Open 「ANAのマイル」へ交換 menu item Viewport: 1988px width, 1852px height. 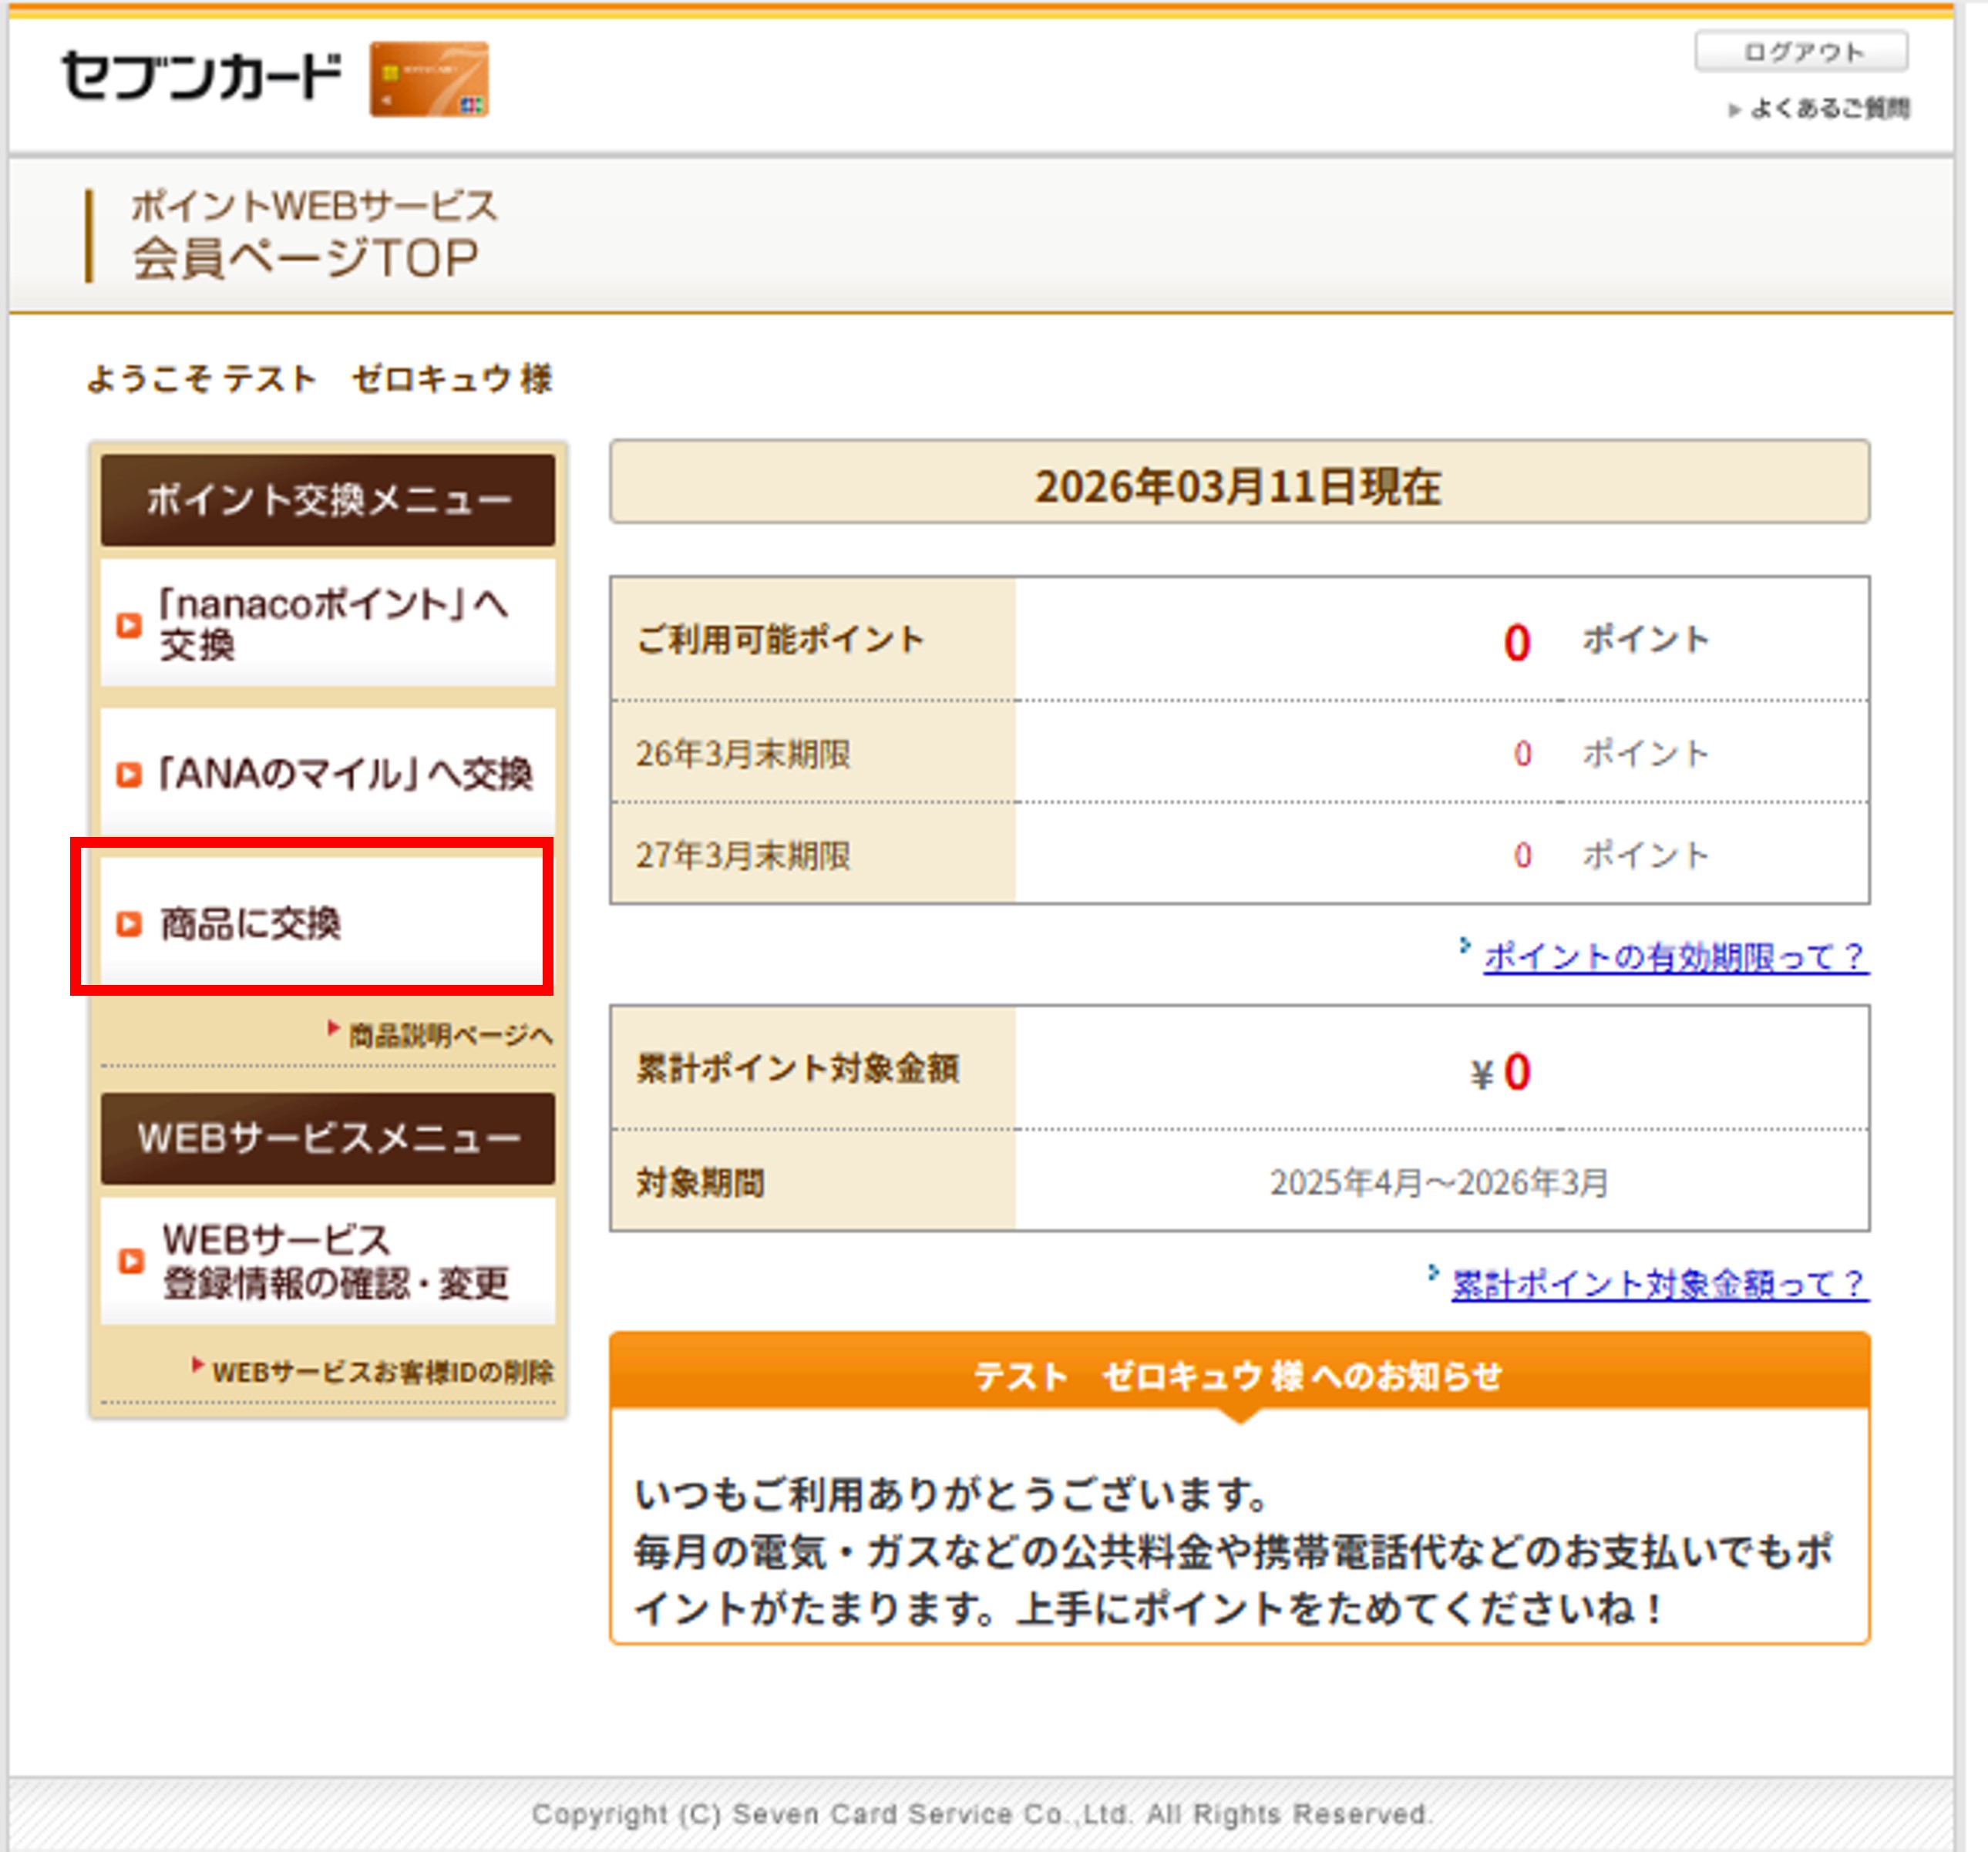[x=328, y=773]
